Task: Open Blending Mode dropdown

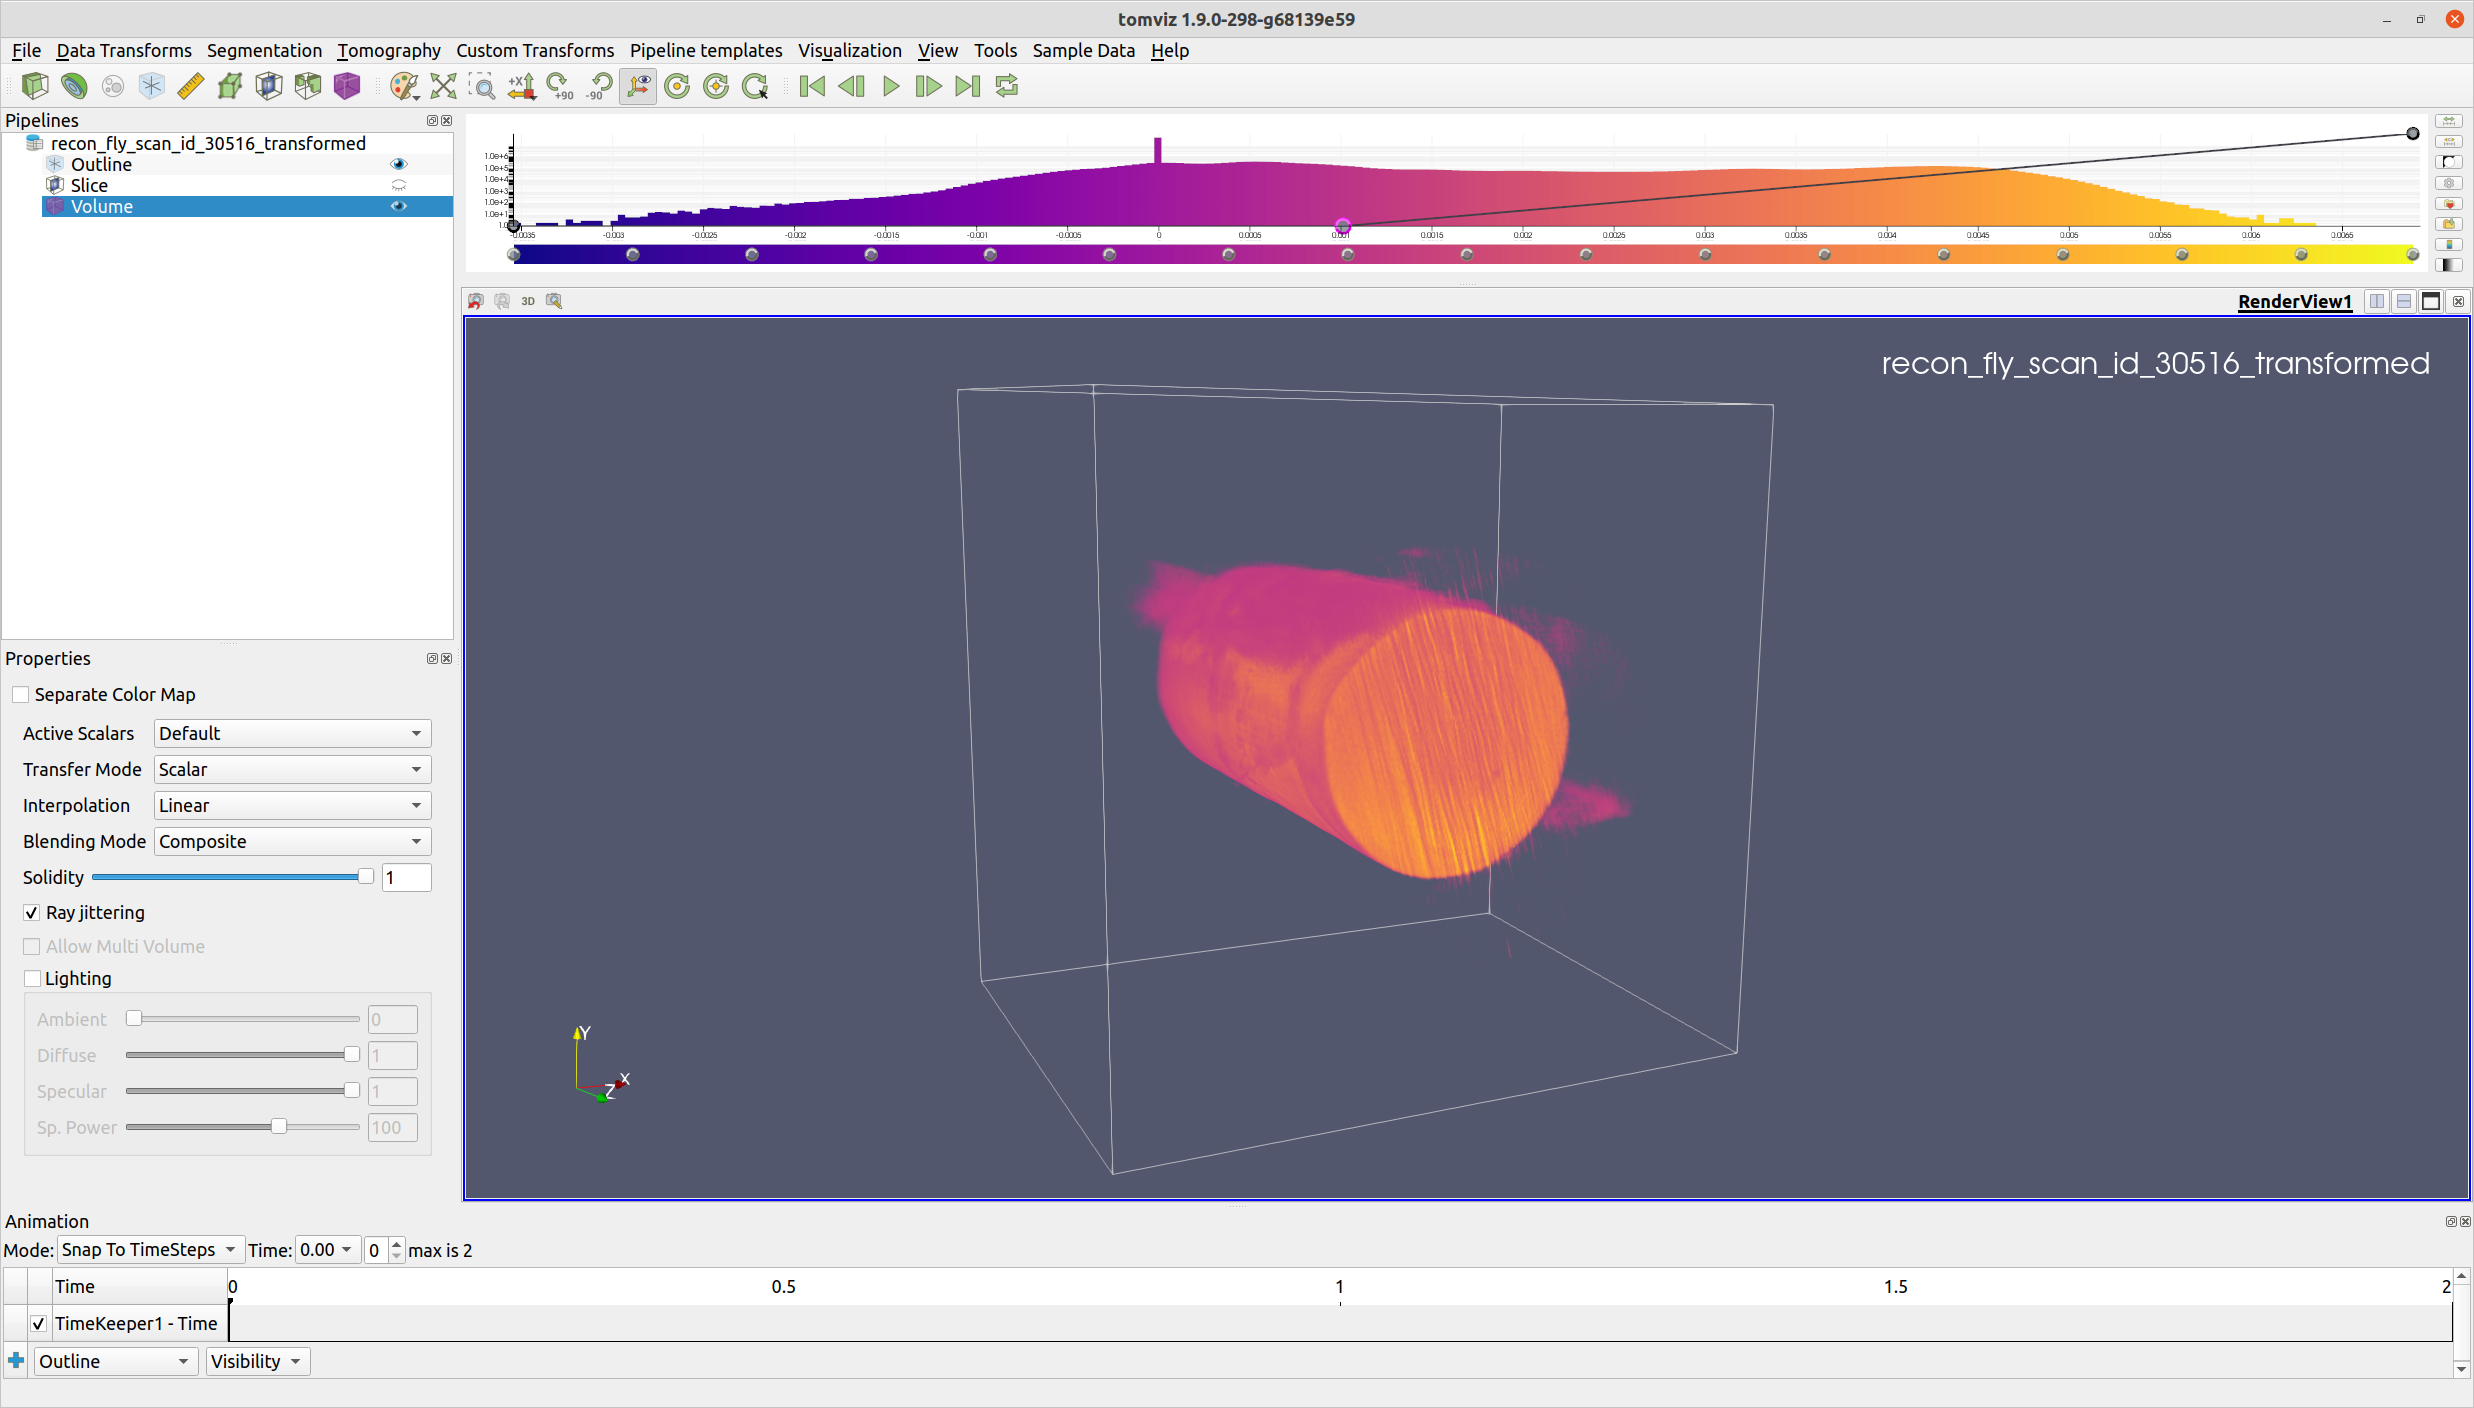Action: (292, 842)
